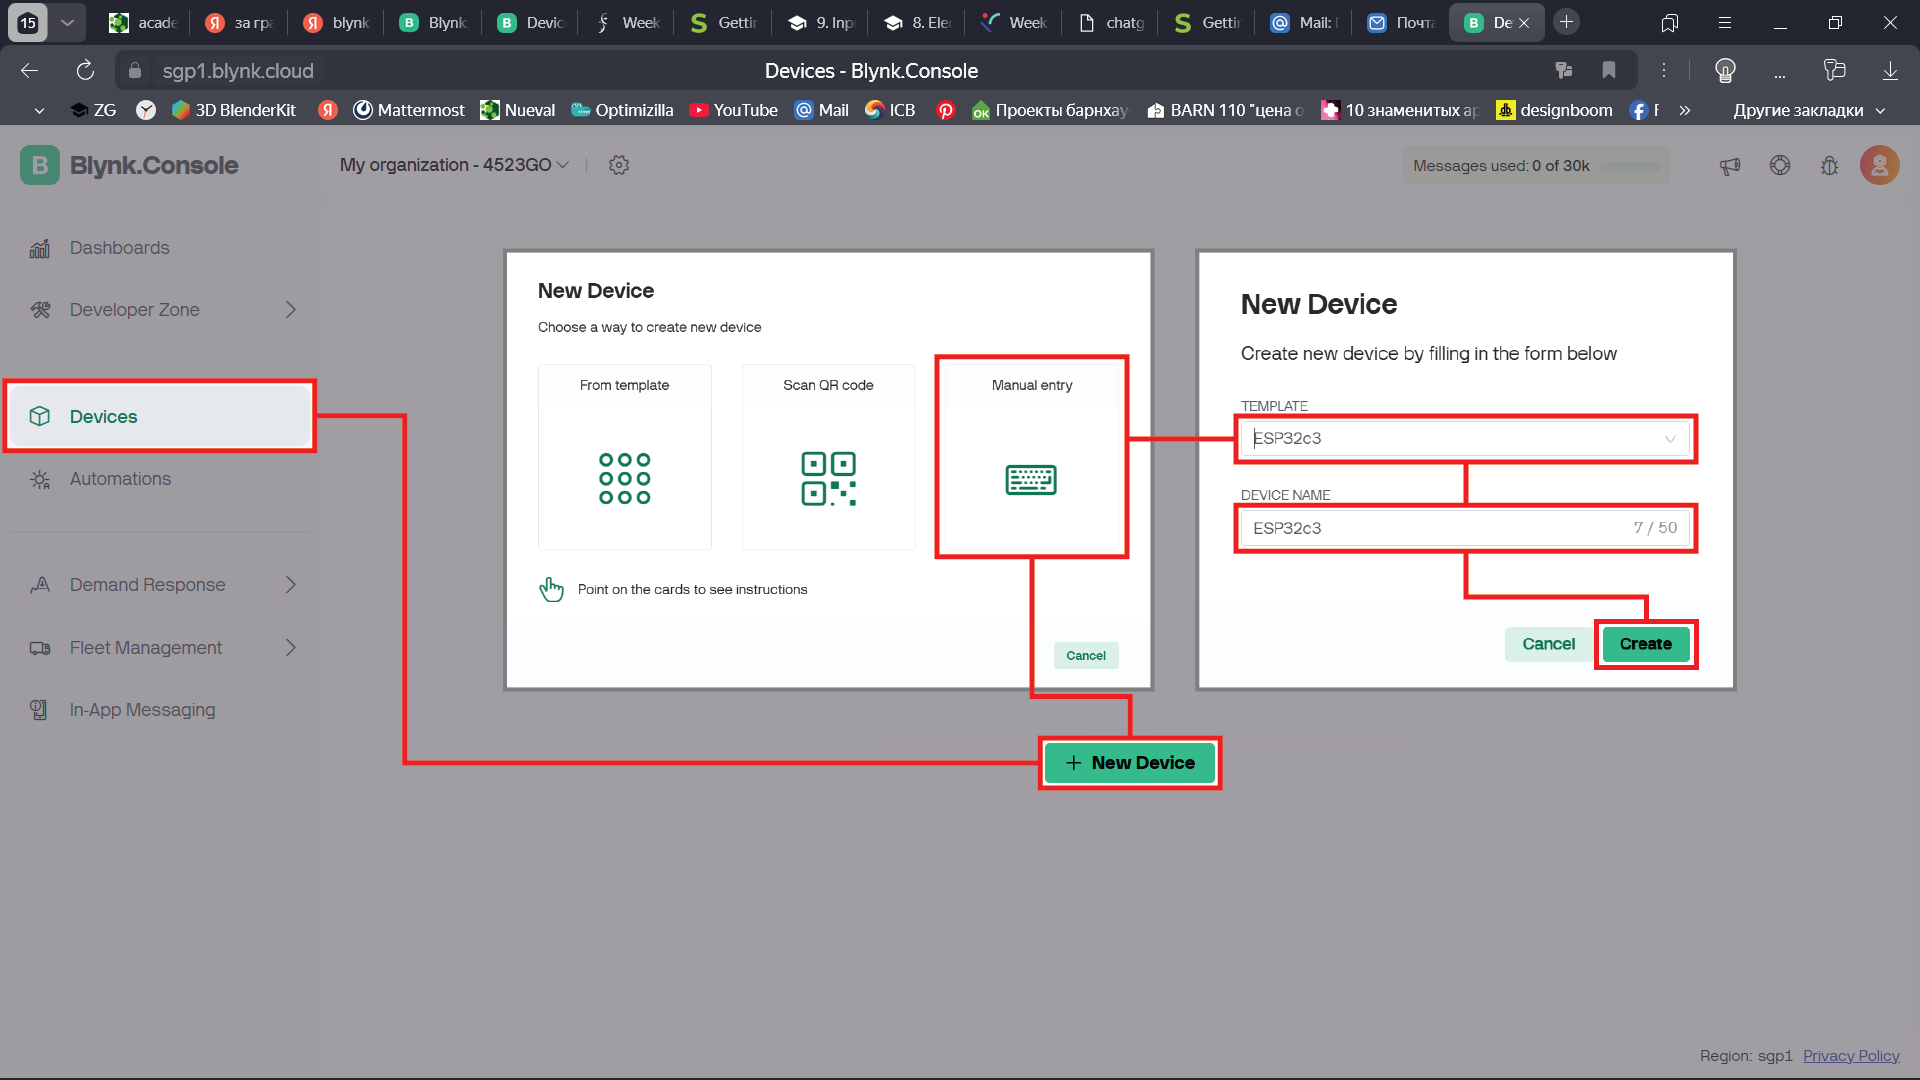1920x1080 pixels.
Task: Close the active De tab
Action: [1524, 22]
